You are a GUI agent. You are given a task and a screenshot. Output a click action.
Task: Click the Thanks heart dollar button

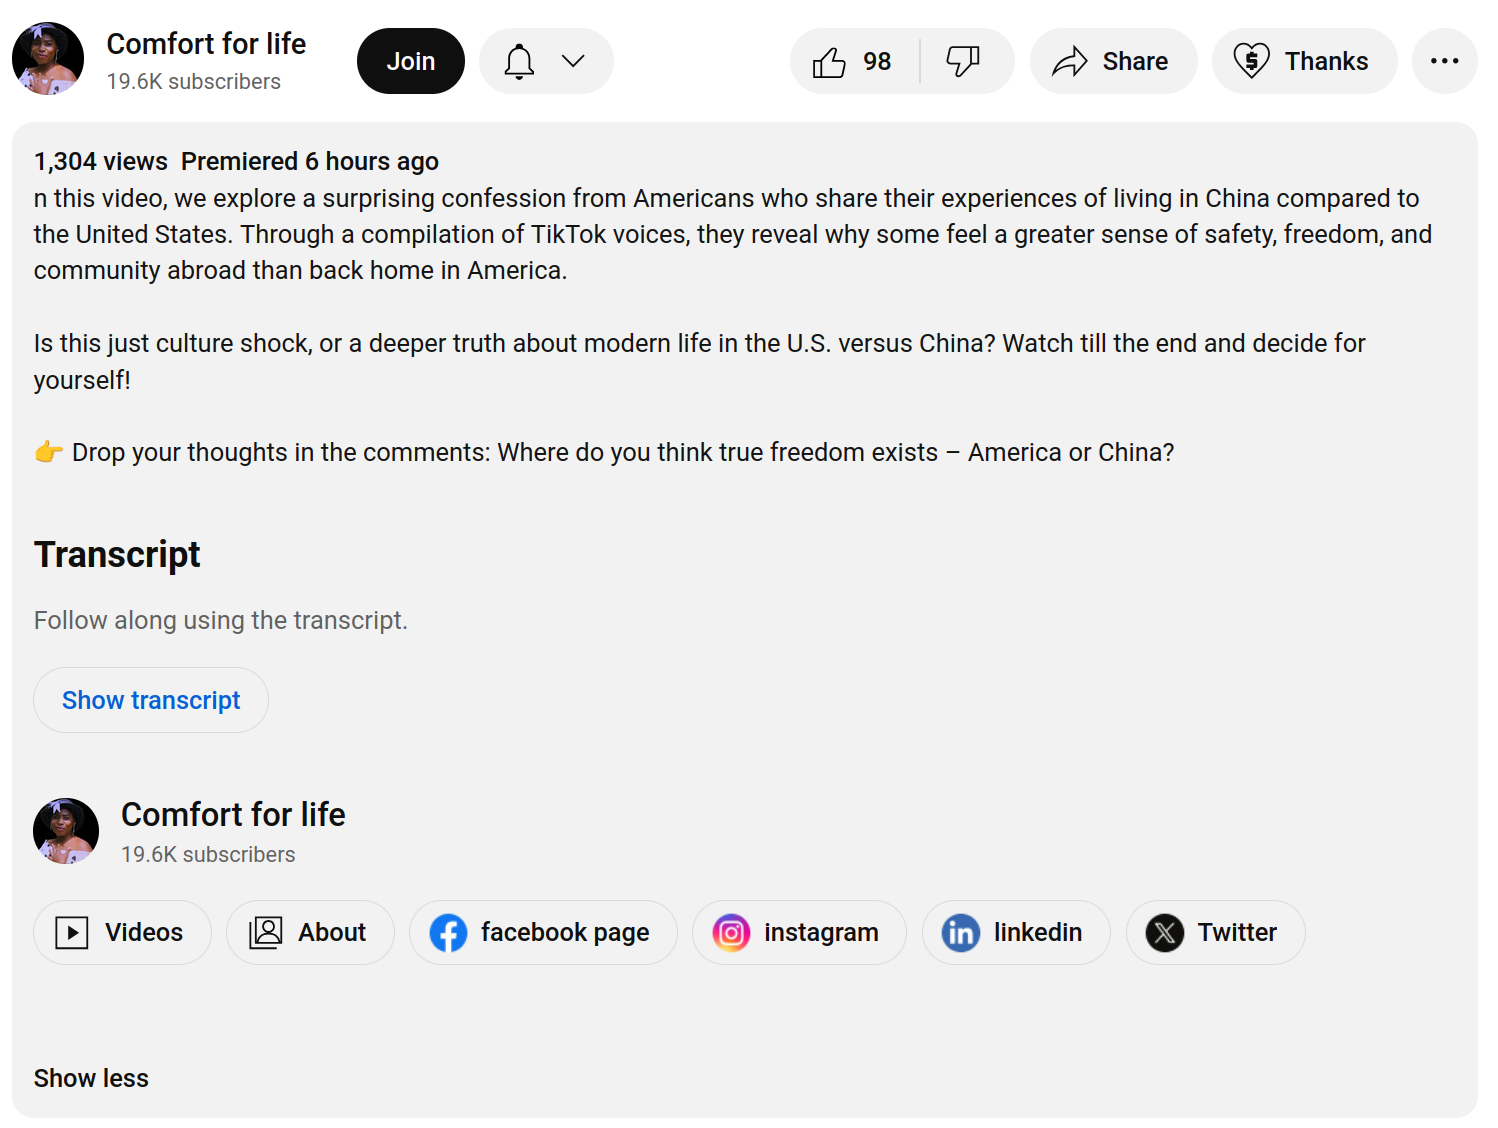1303,62
